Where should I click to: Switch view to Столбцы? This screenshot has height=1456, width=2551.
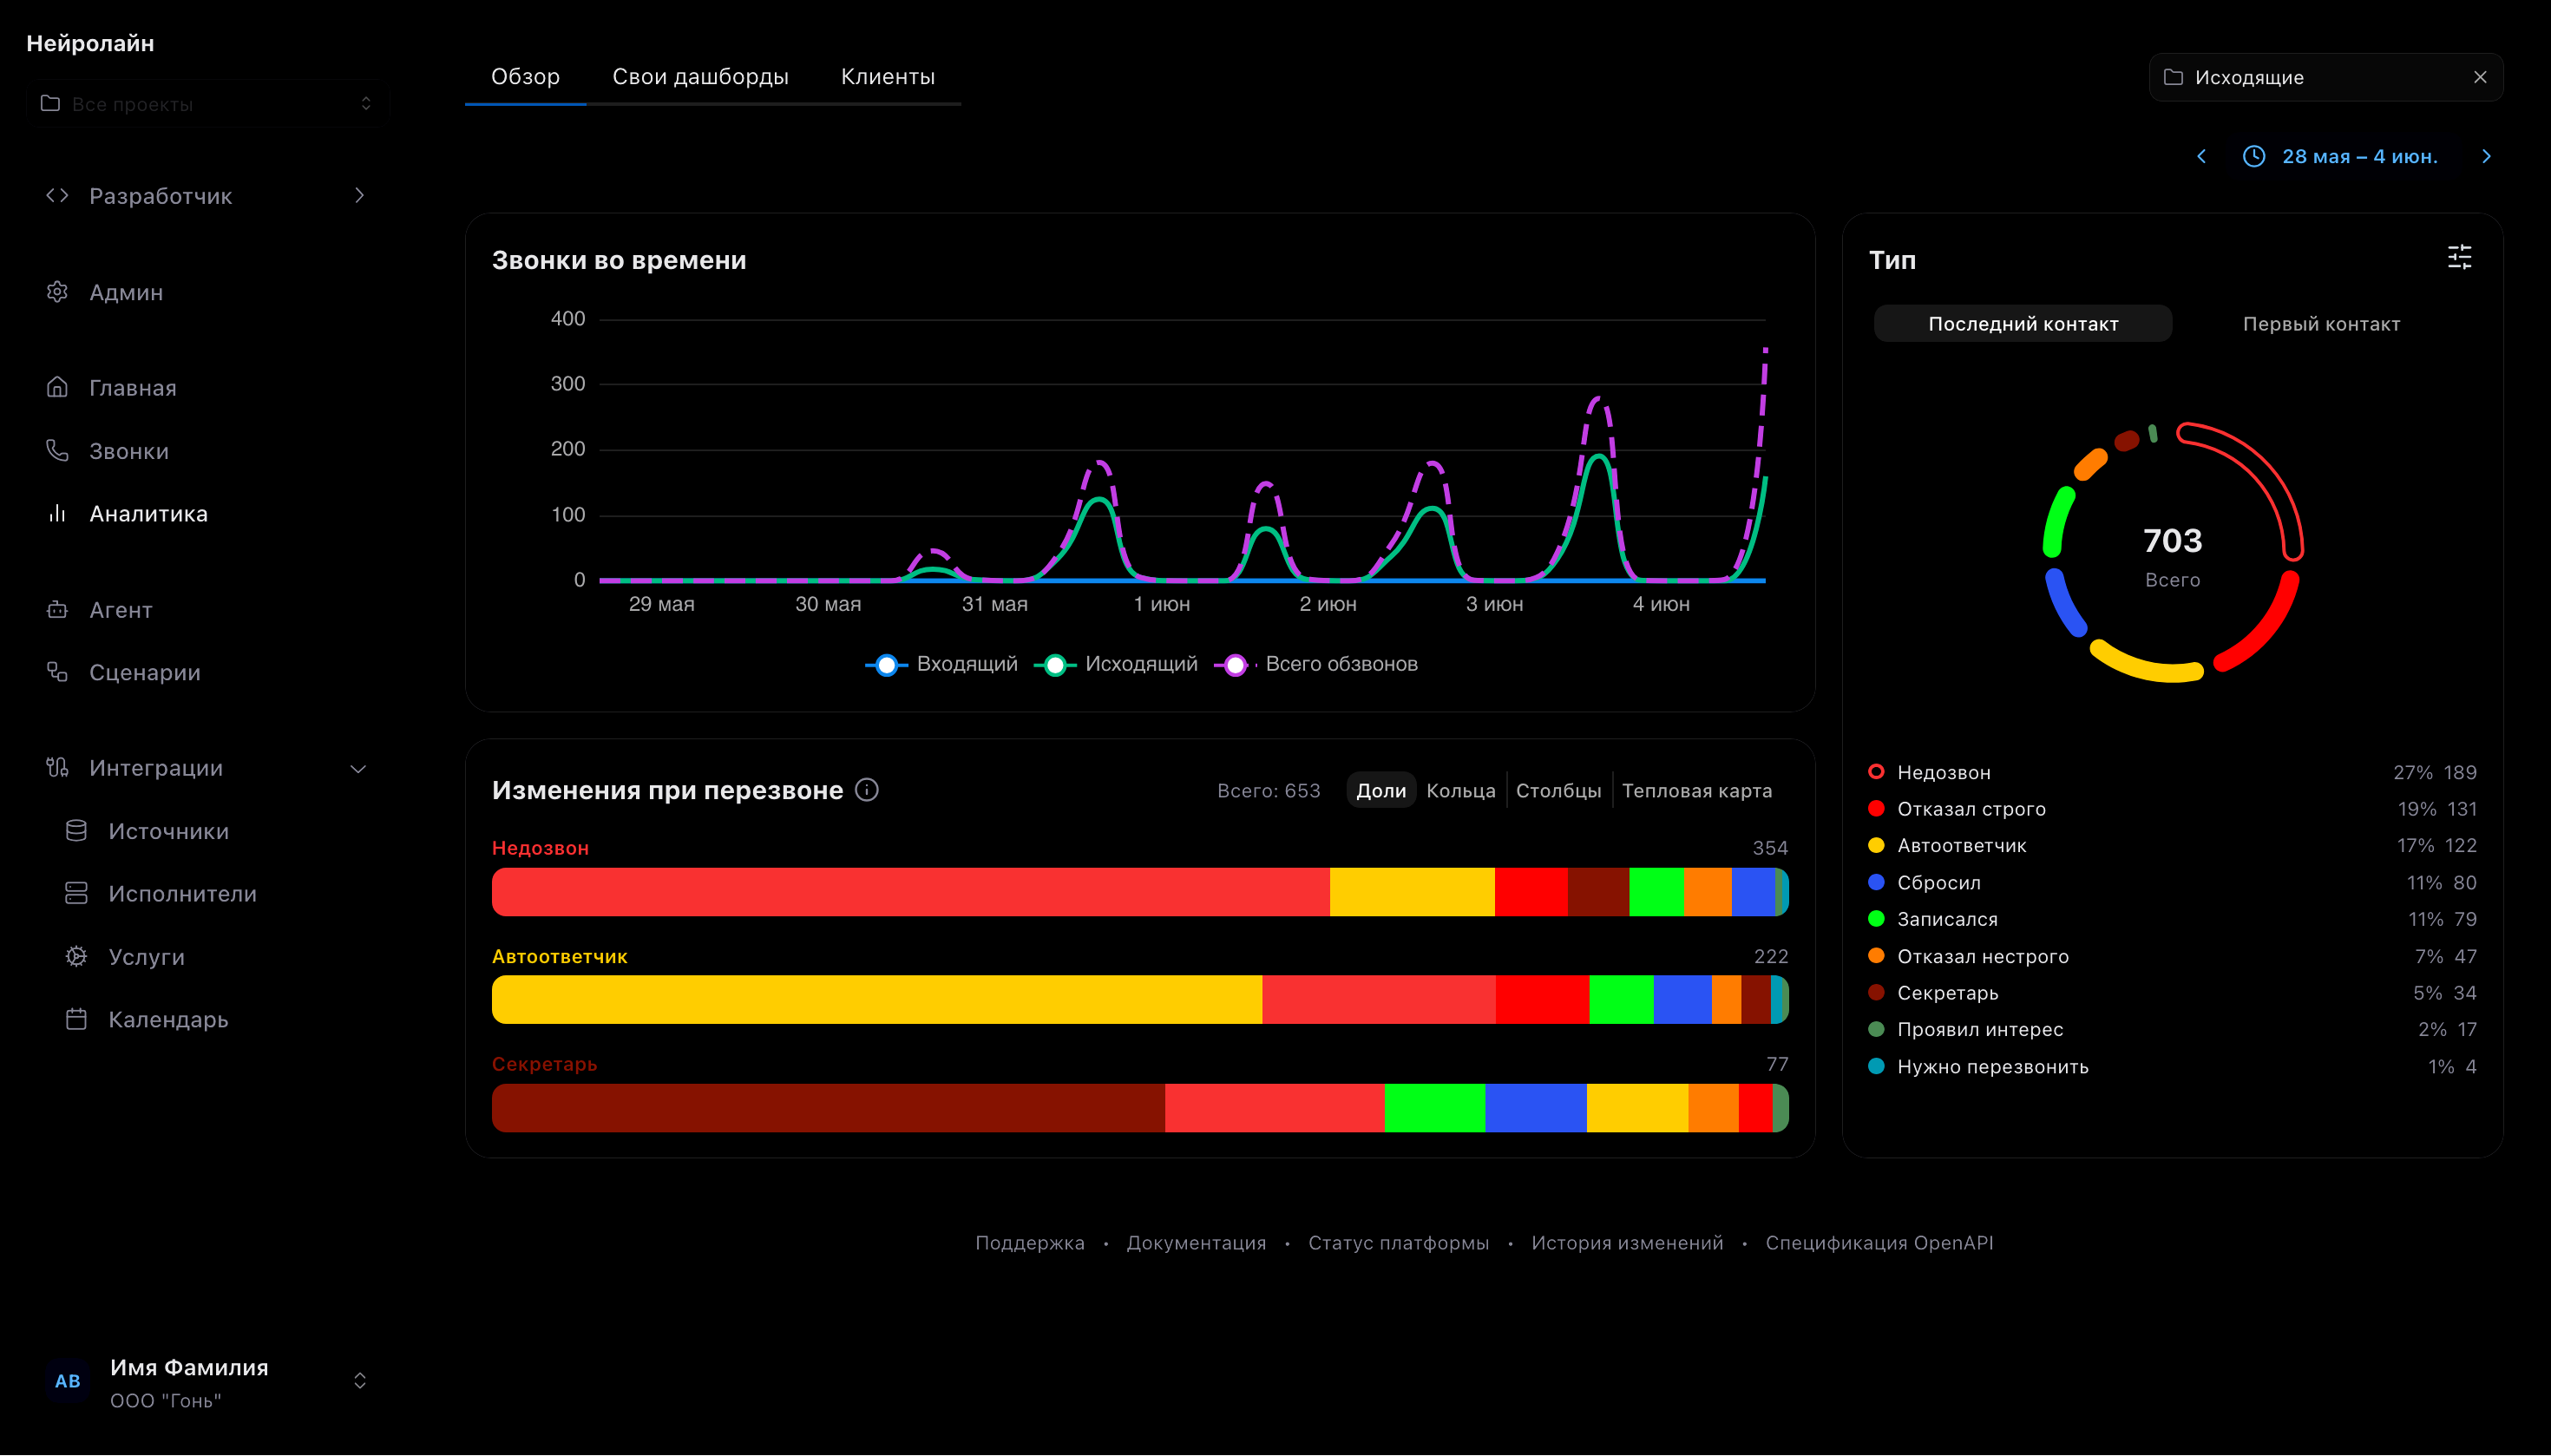[x=1558, y=790]
